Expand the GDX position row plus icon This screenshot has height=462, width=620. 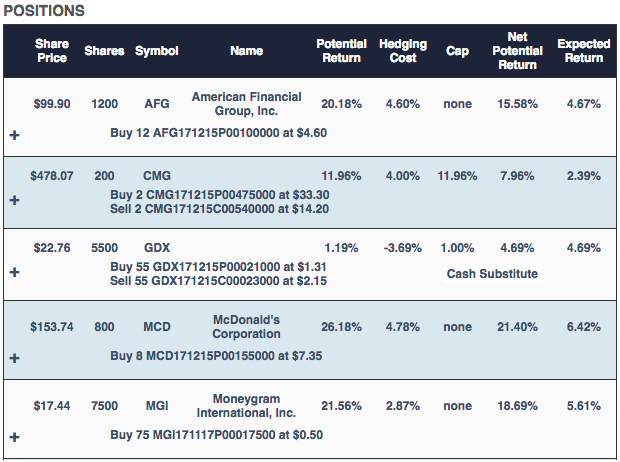tap(15, 272)
